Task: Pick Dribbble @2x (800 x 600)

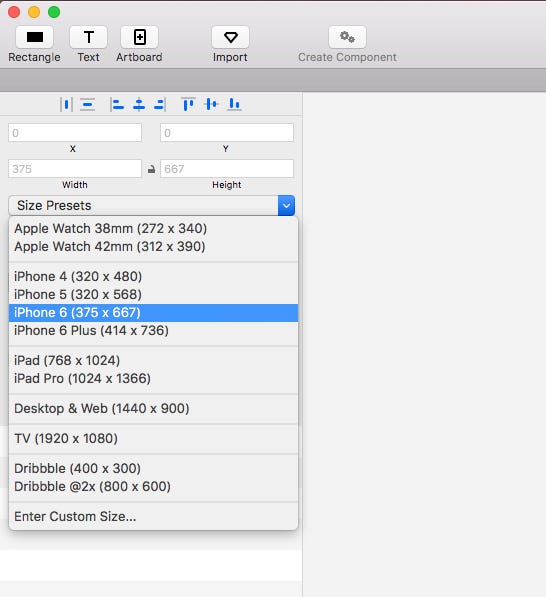Action: (153, 487)
